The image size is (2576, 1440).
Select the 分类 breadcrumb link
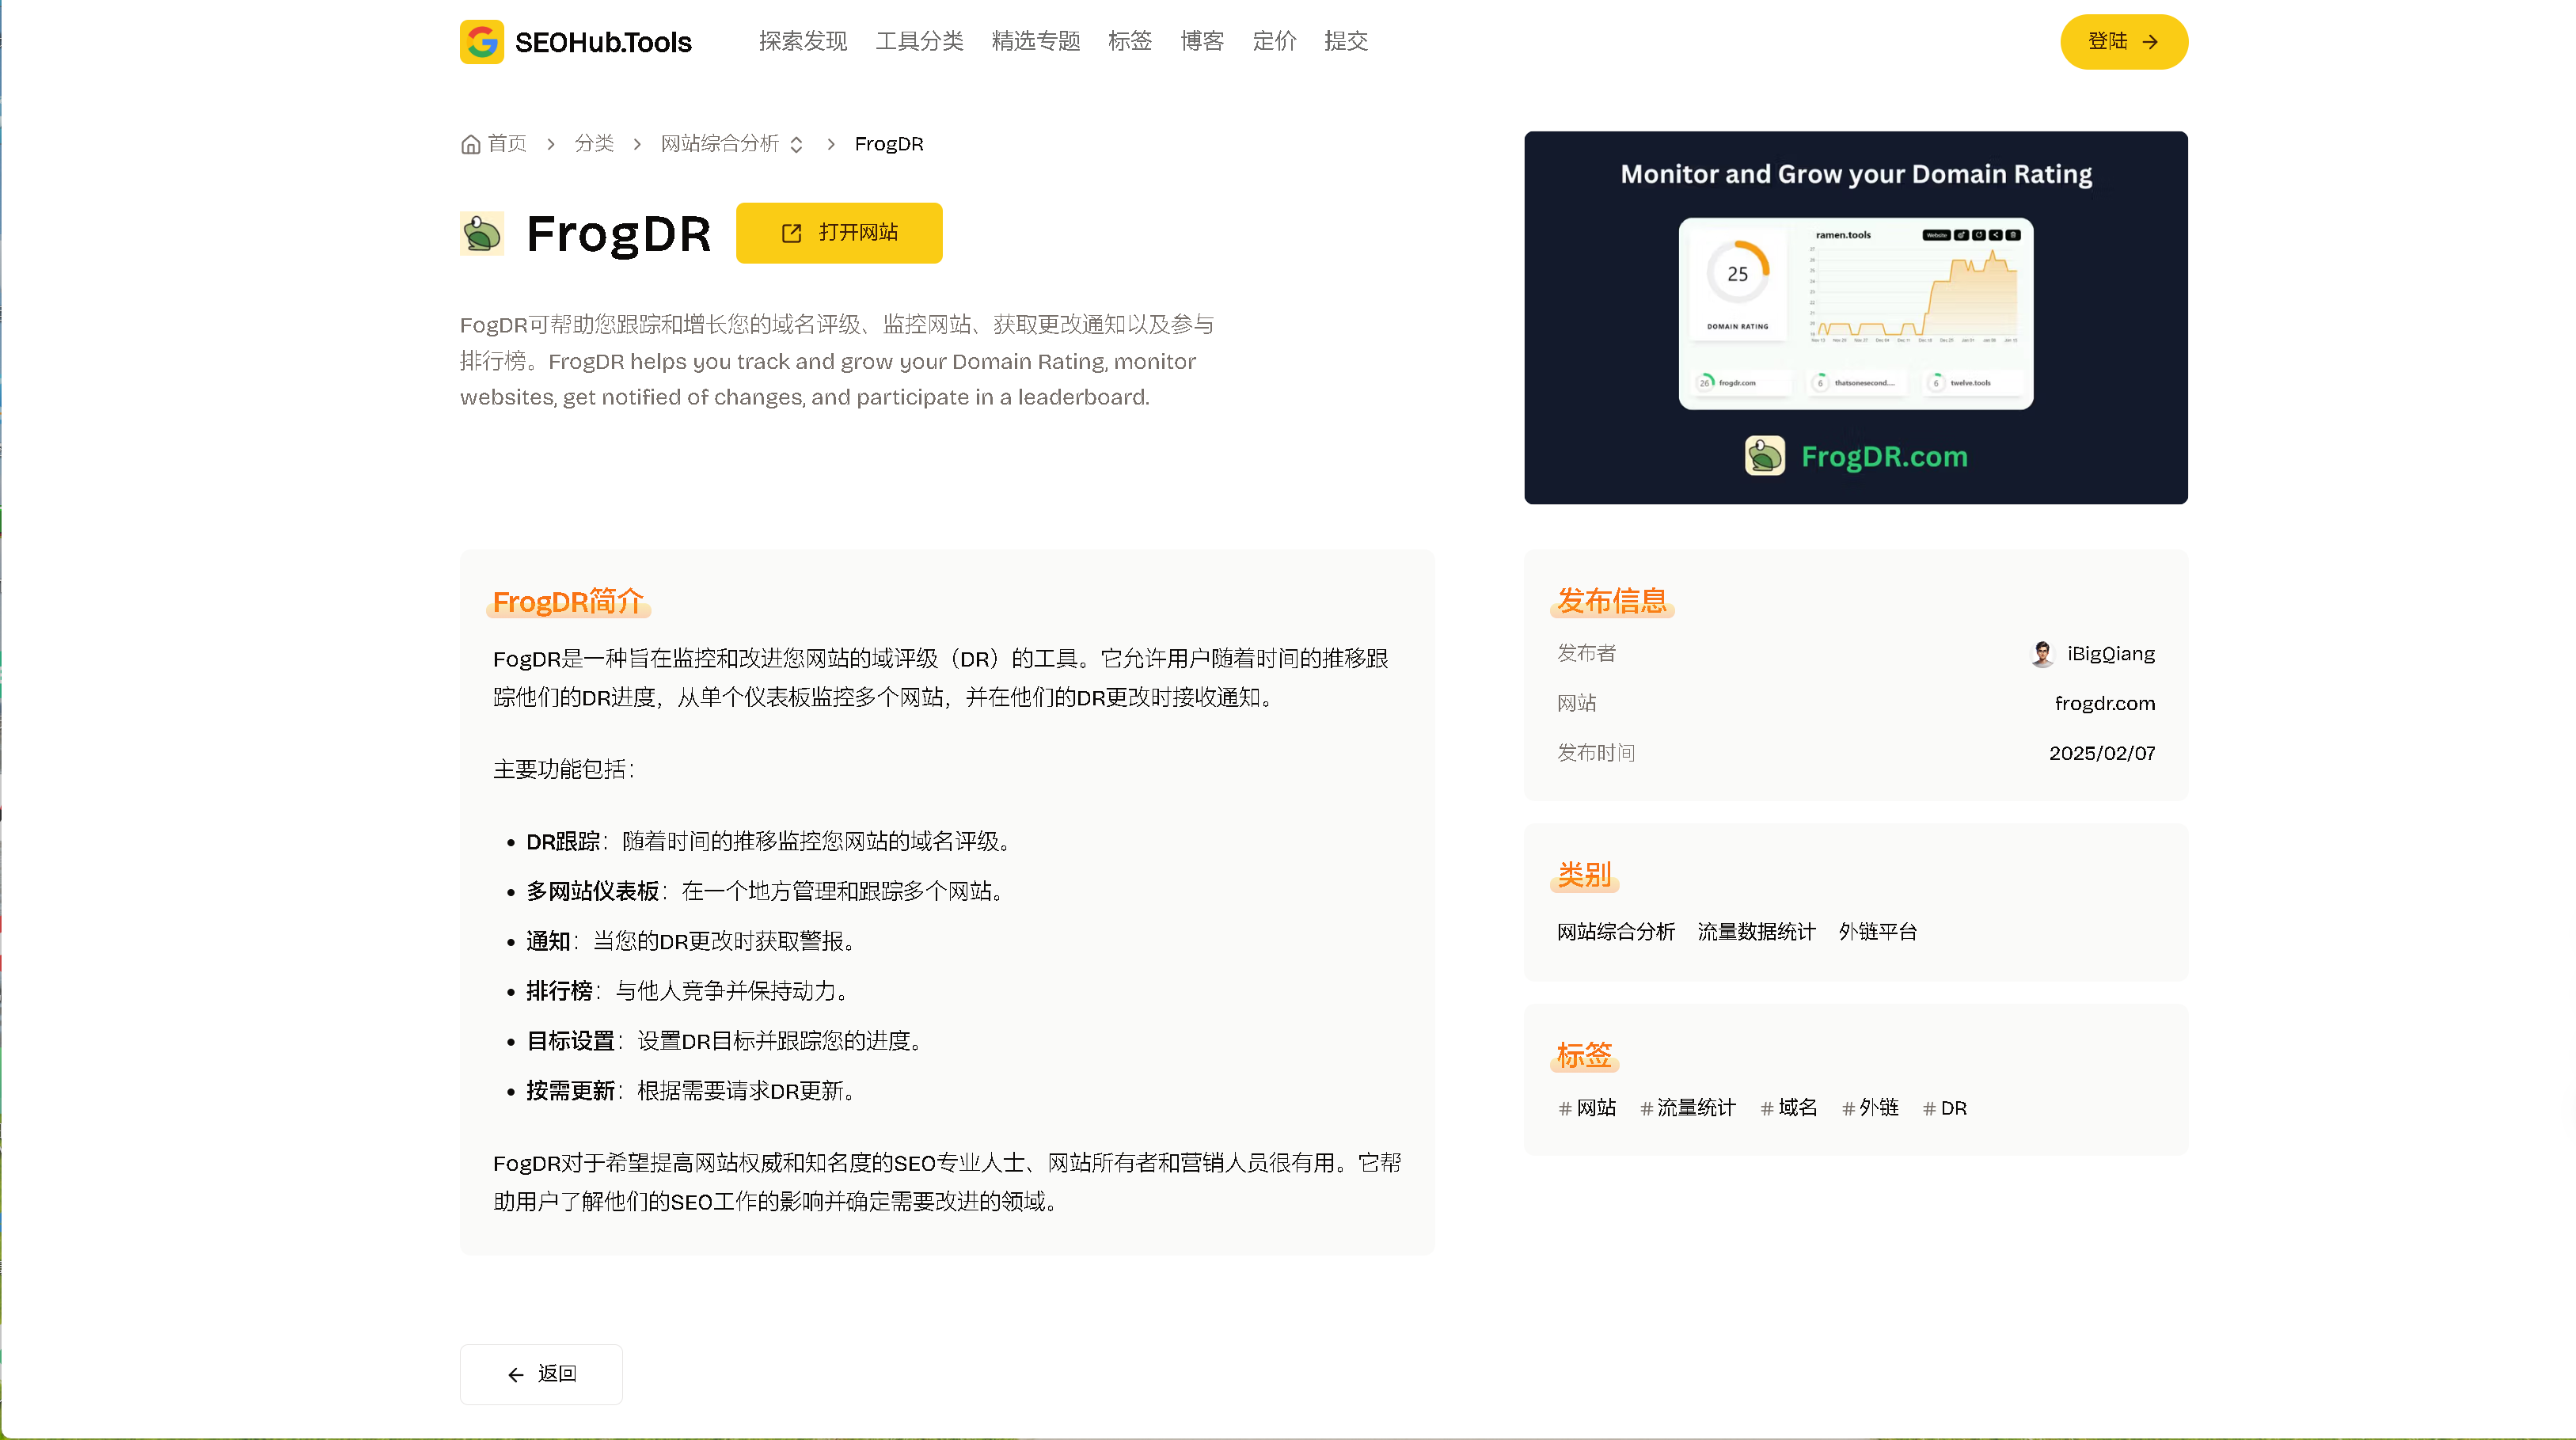594,144
